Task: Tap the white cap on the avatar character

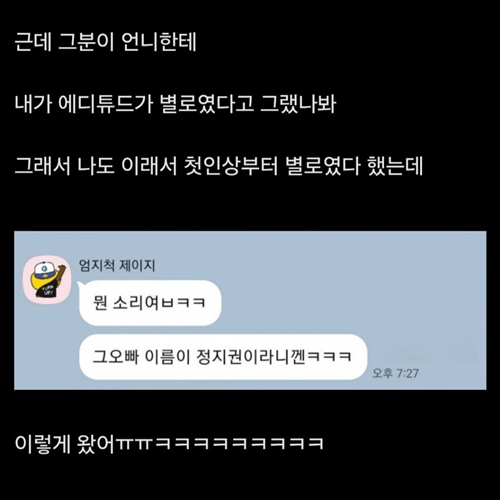Action: click(x=43, y=268)
